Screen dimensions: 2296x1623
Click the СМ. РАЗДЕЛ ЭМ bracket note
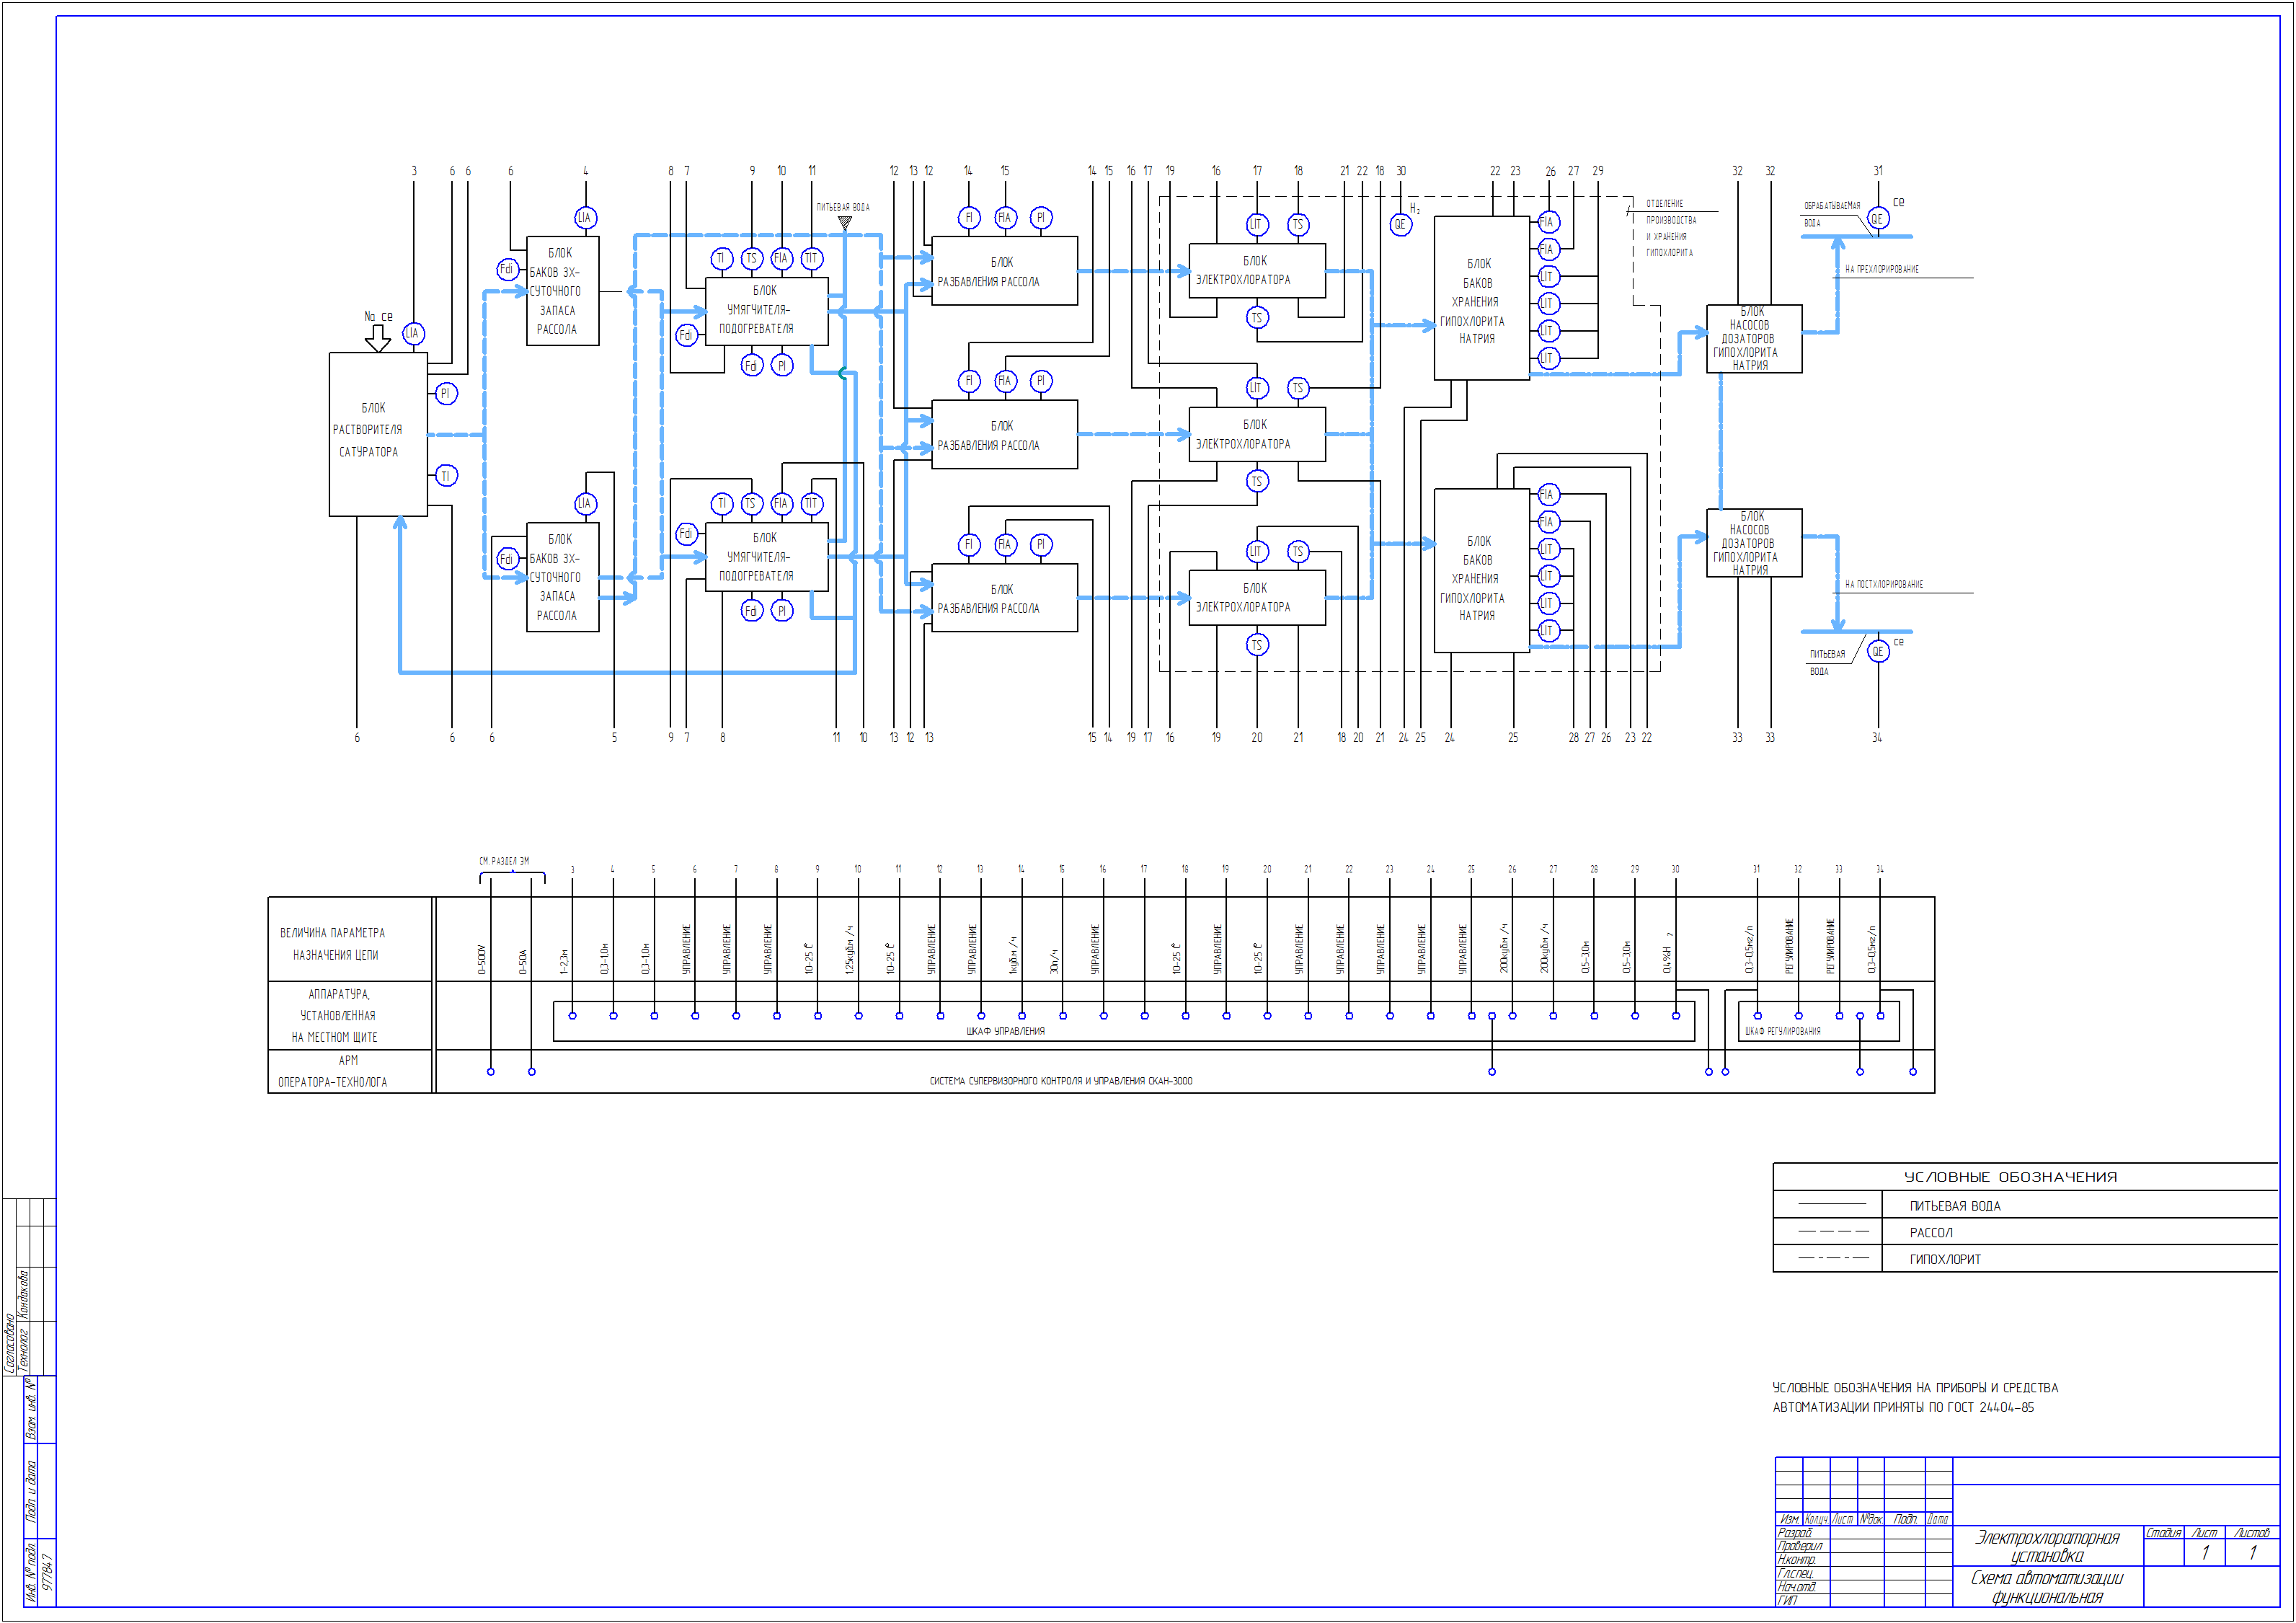(504, 861)
